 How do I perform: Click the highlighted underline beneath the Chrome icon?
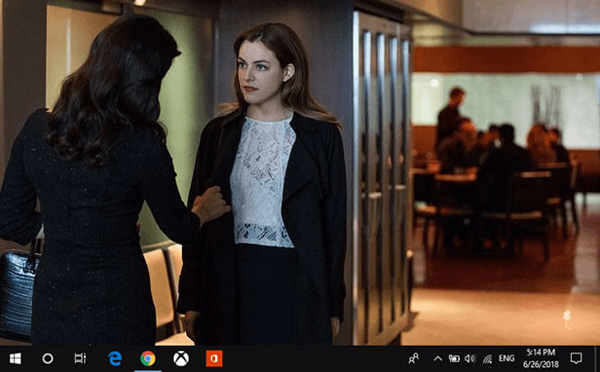148,371
